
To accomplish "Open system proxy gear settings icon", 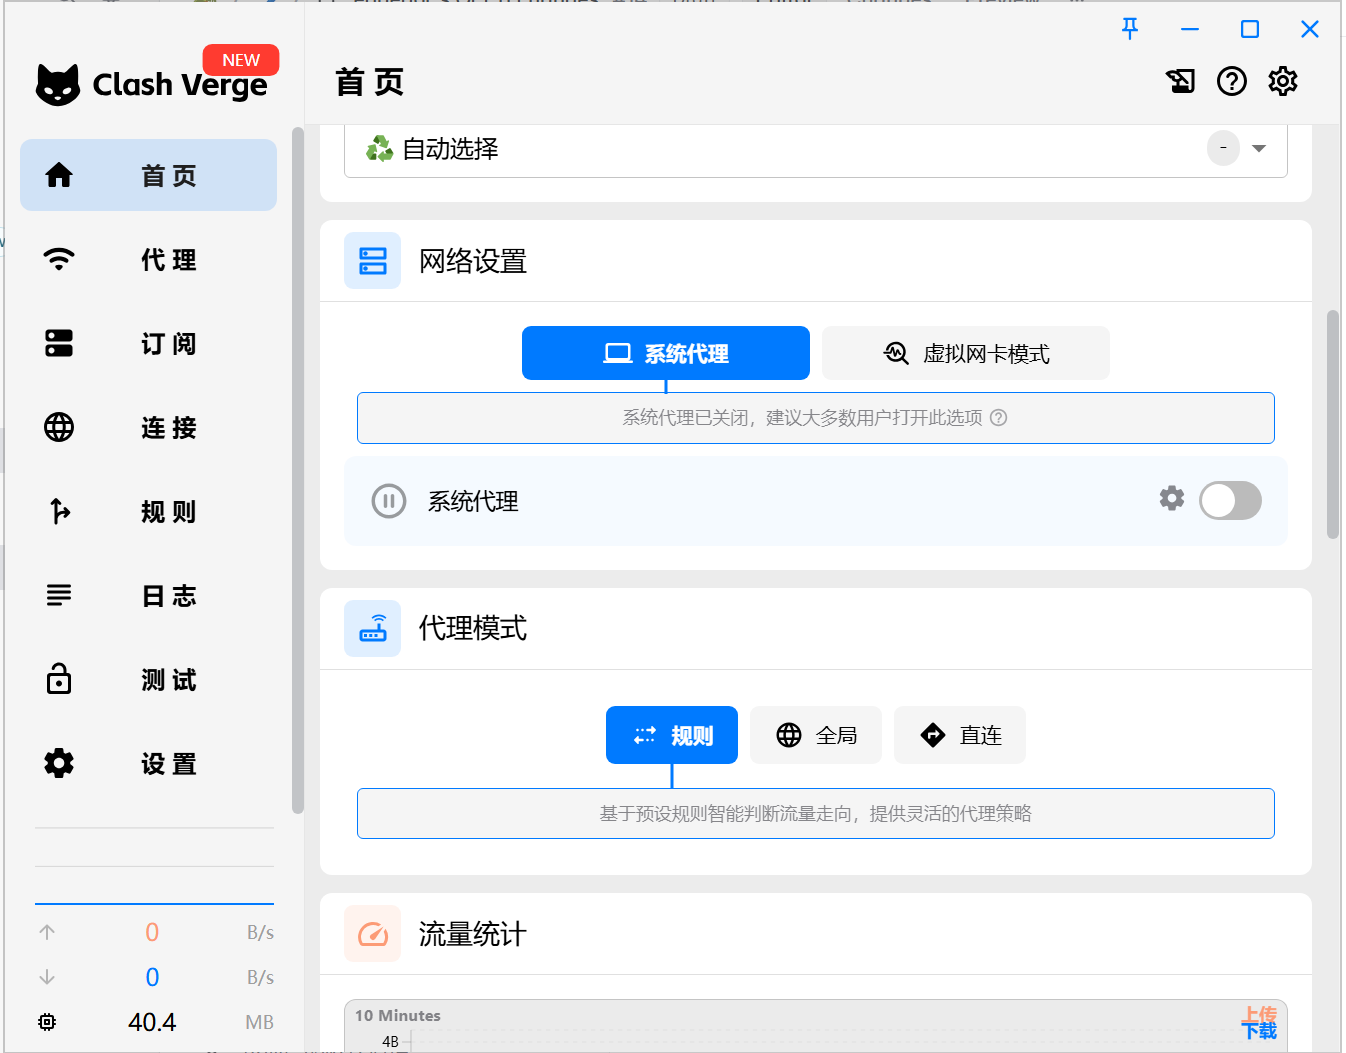I will pos(1171,498).
